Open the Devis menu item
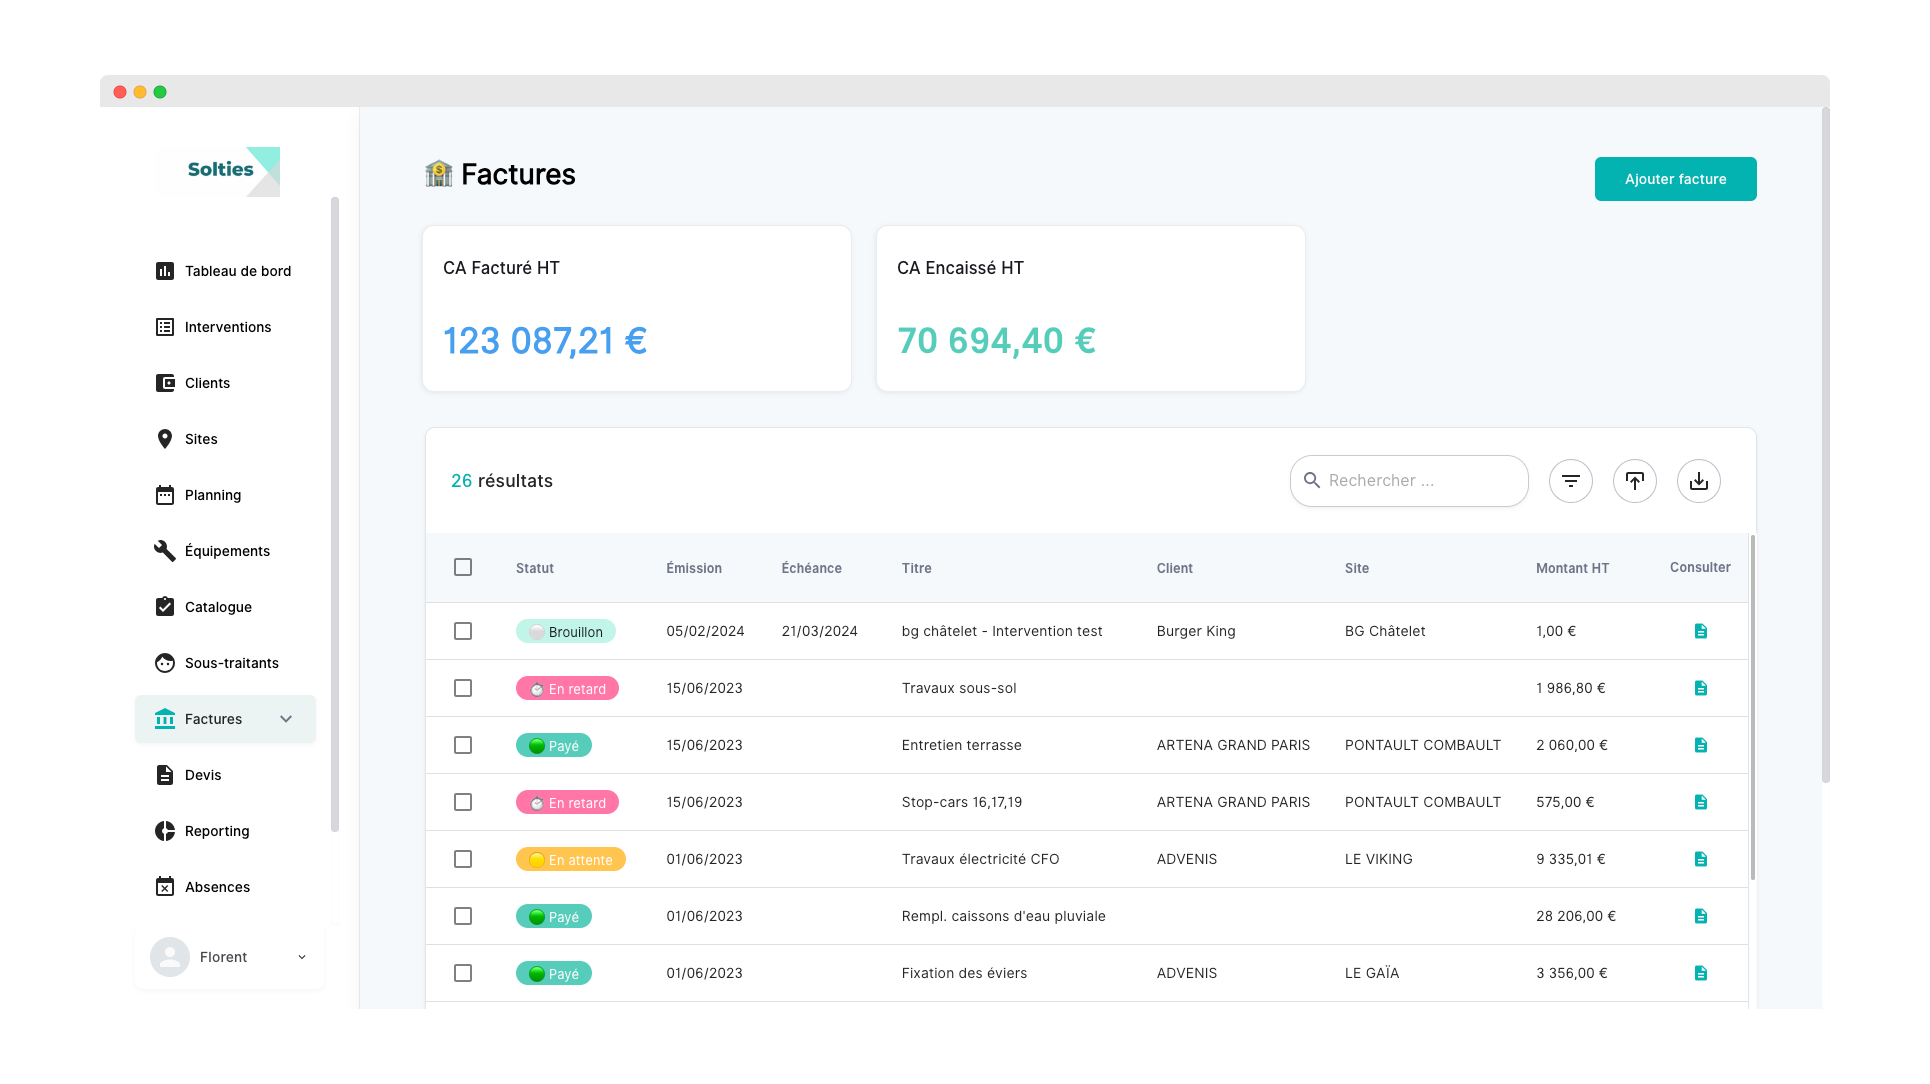The width and height of the screenshot is (1930, 1084). tap(203, 775)
